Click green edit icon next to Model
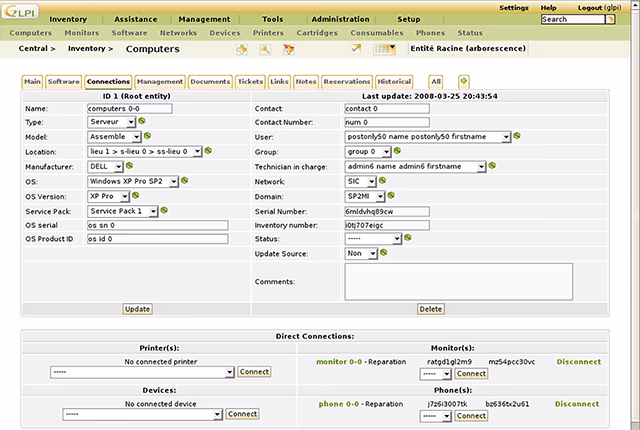640x430 pixels. click(147, 135)
